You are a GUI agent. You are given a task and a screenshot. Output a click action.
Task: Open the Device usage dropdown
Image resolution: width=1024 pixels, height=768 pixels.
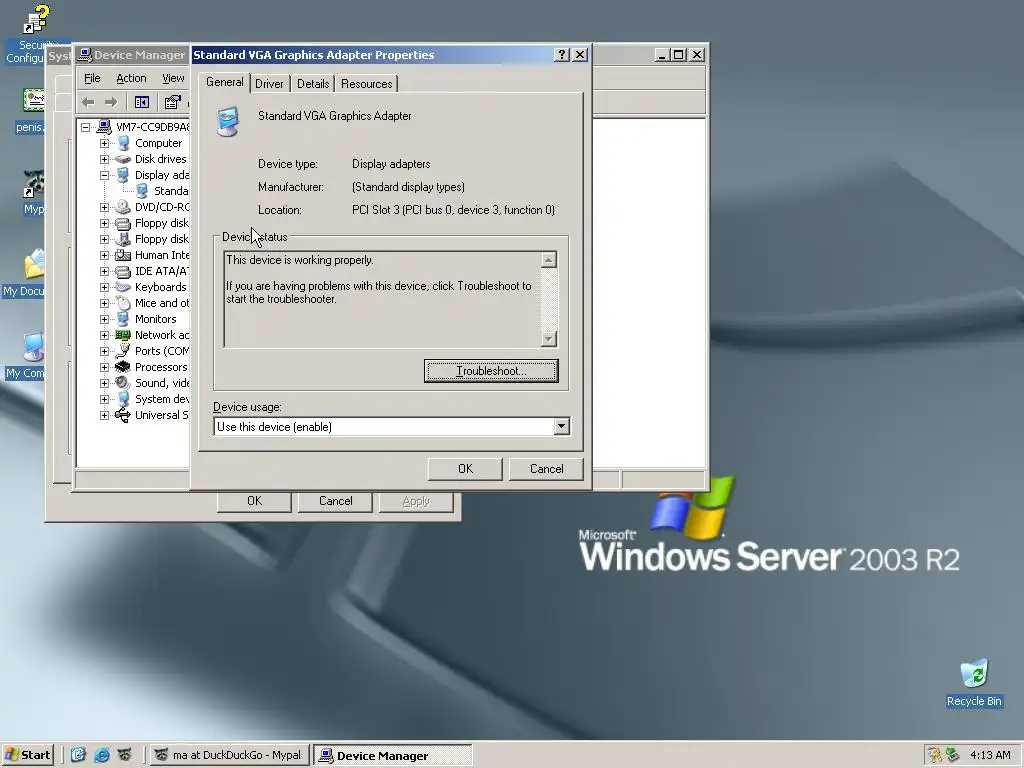click(561, 426)
